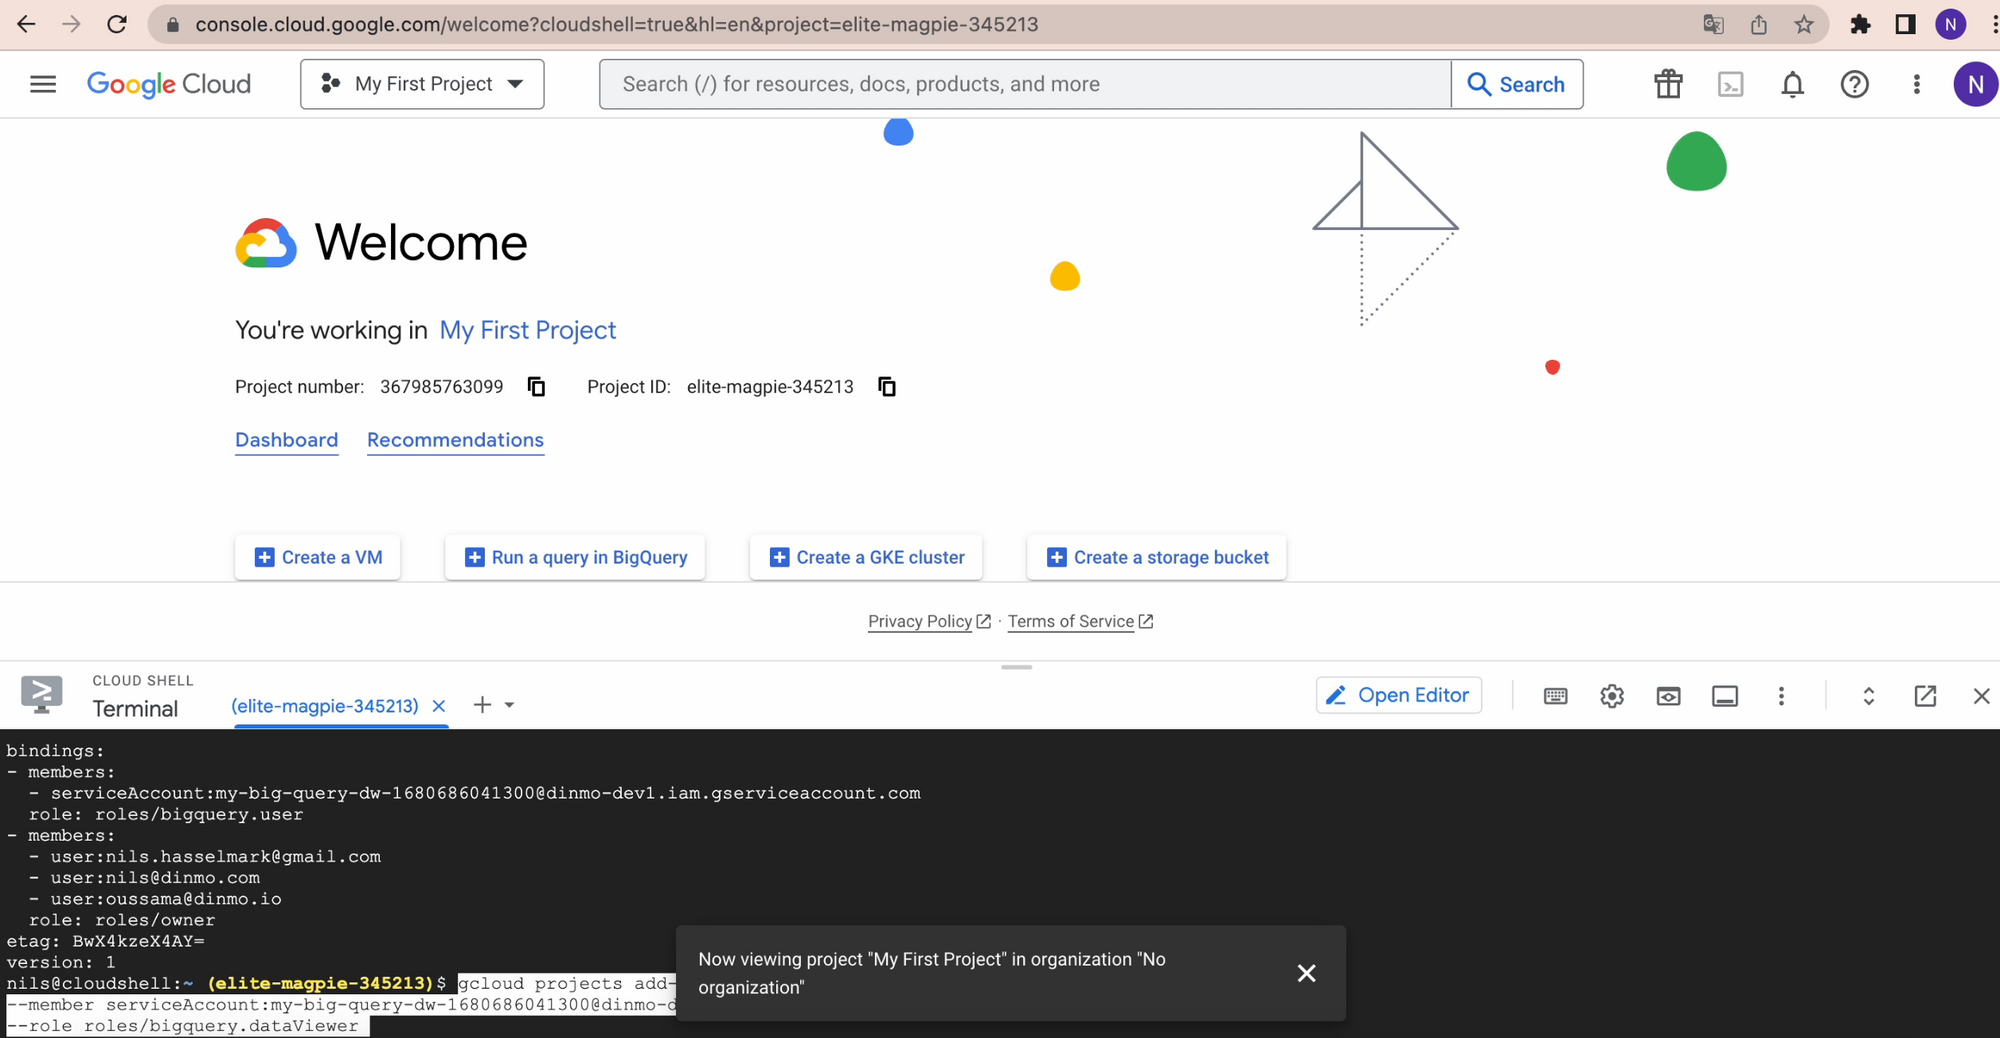This screenshot has width=2000, height=1038.
Task: Toggle Cloud Shell session layout icon
Action: (x=1724, y=696)
